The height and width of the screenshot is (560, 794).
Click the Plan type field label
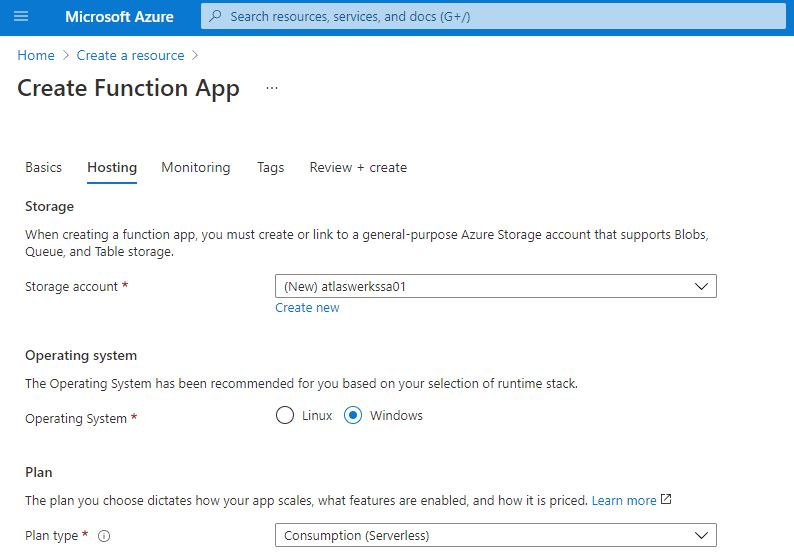52,536
